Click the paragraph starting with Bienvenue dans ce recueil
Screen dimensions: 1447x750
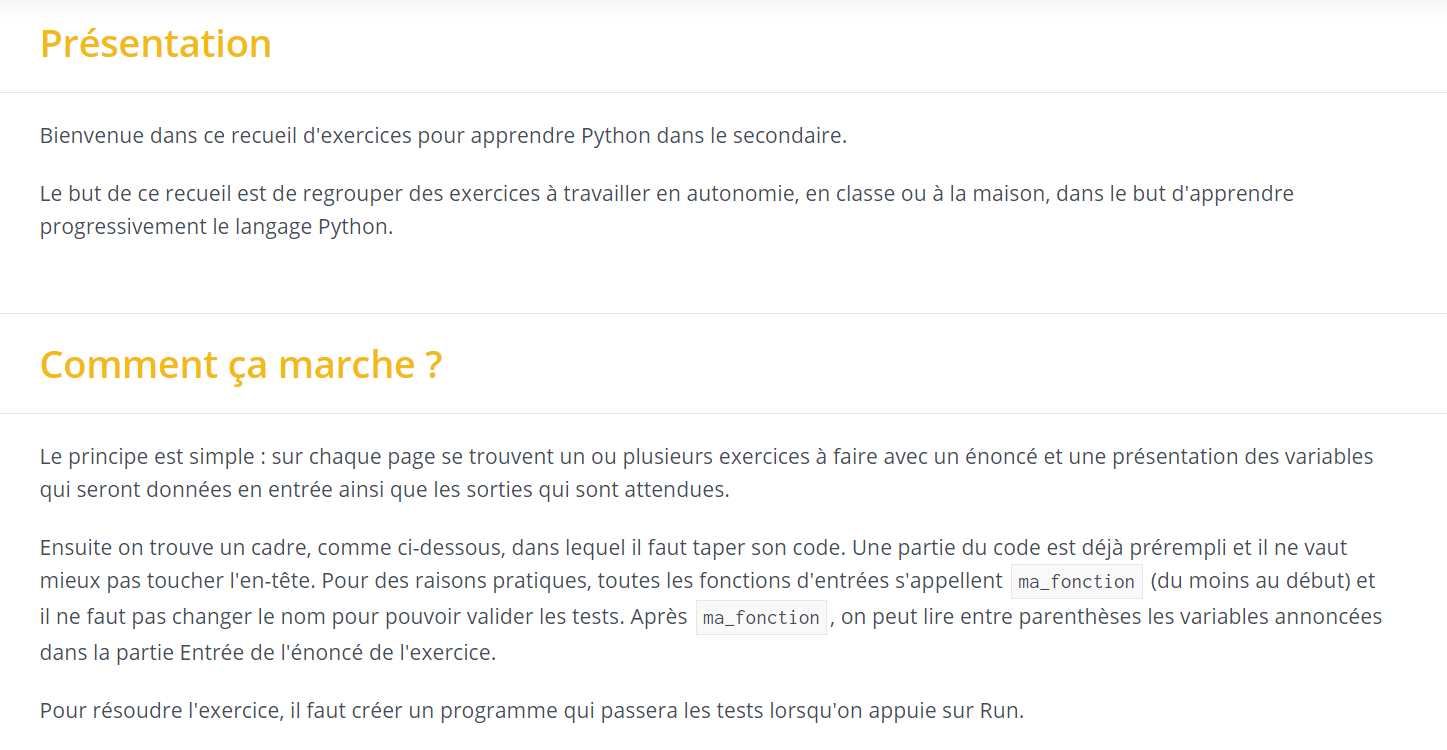click(443, 135)
